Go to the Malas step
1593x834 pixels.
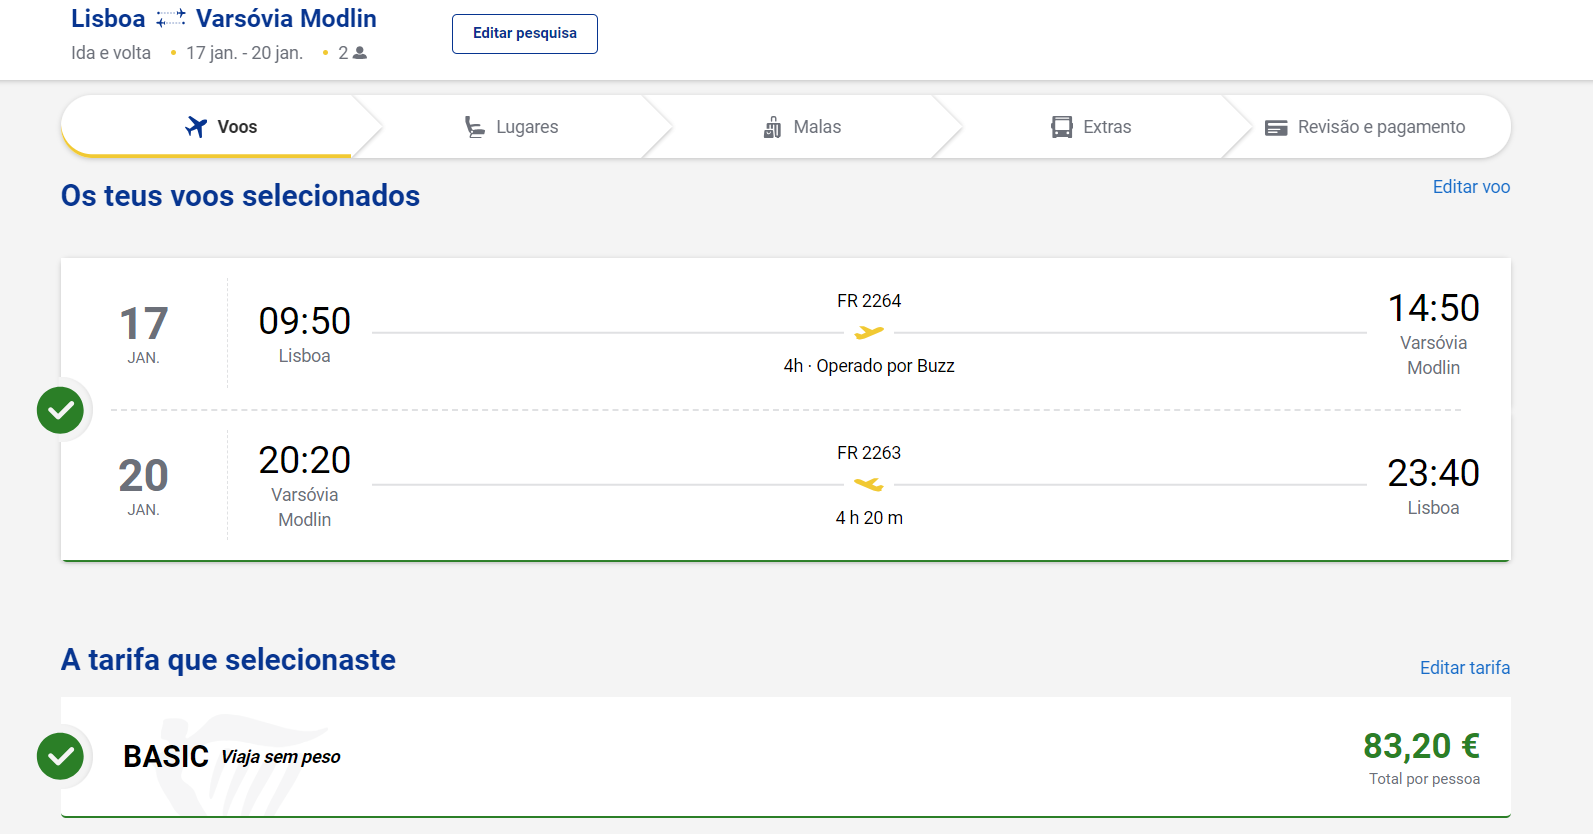click(802, 127)
